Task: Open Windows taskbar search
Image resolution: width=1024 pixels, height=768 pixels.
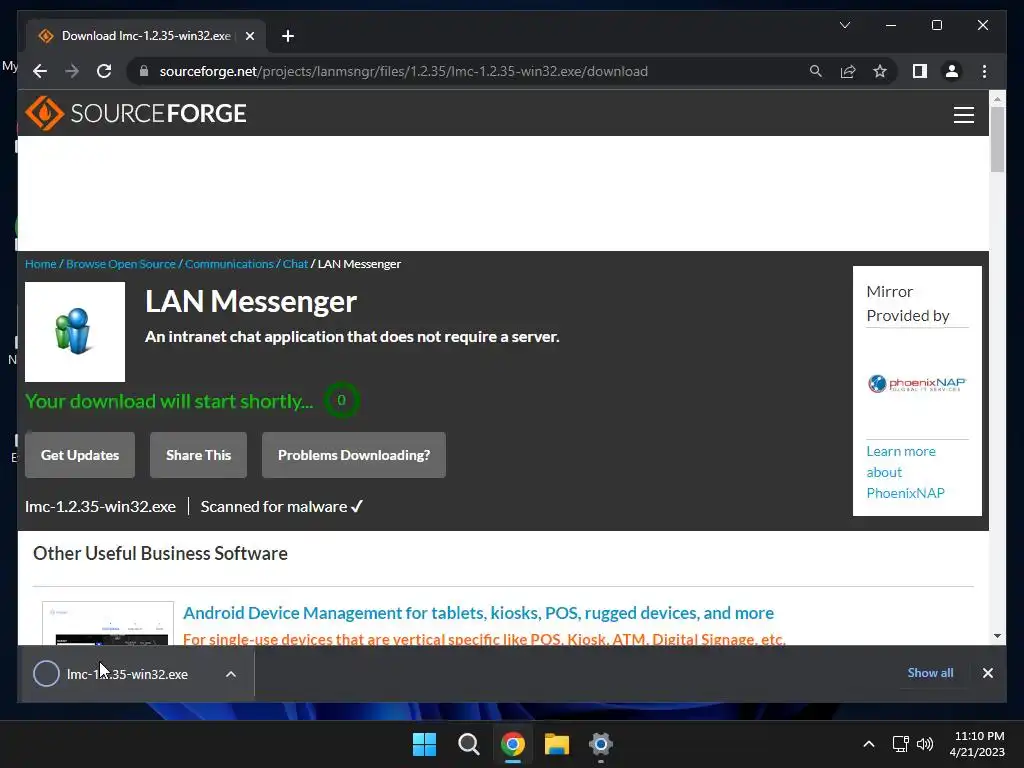Action: click(468, 744)
